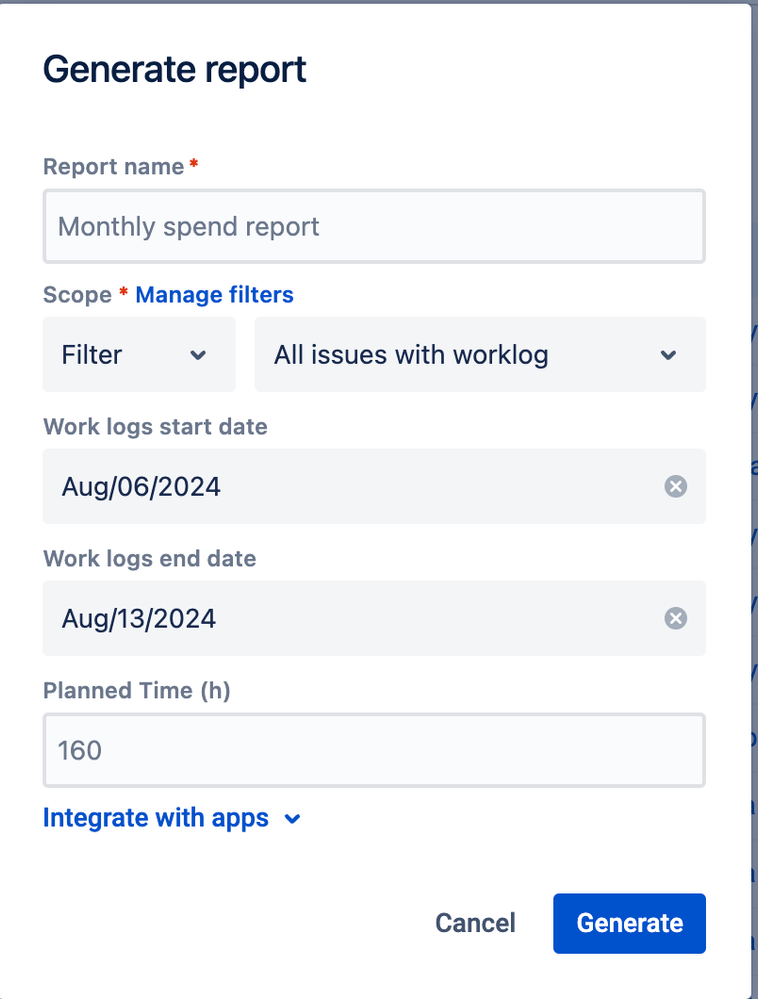
Task: Click the chevron in All issues with worklog
Action: 668,356
